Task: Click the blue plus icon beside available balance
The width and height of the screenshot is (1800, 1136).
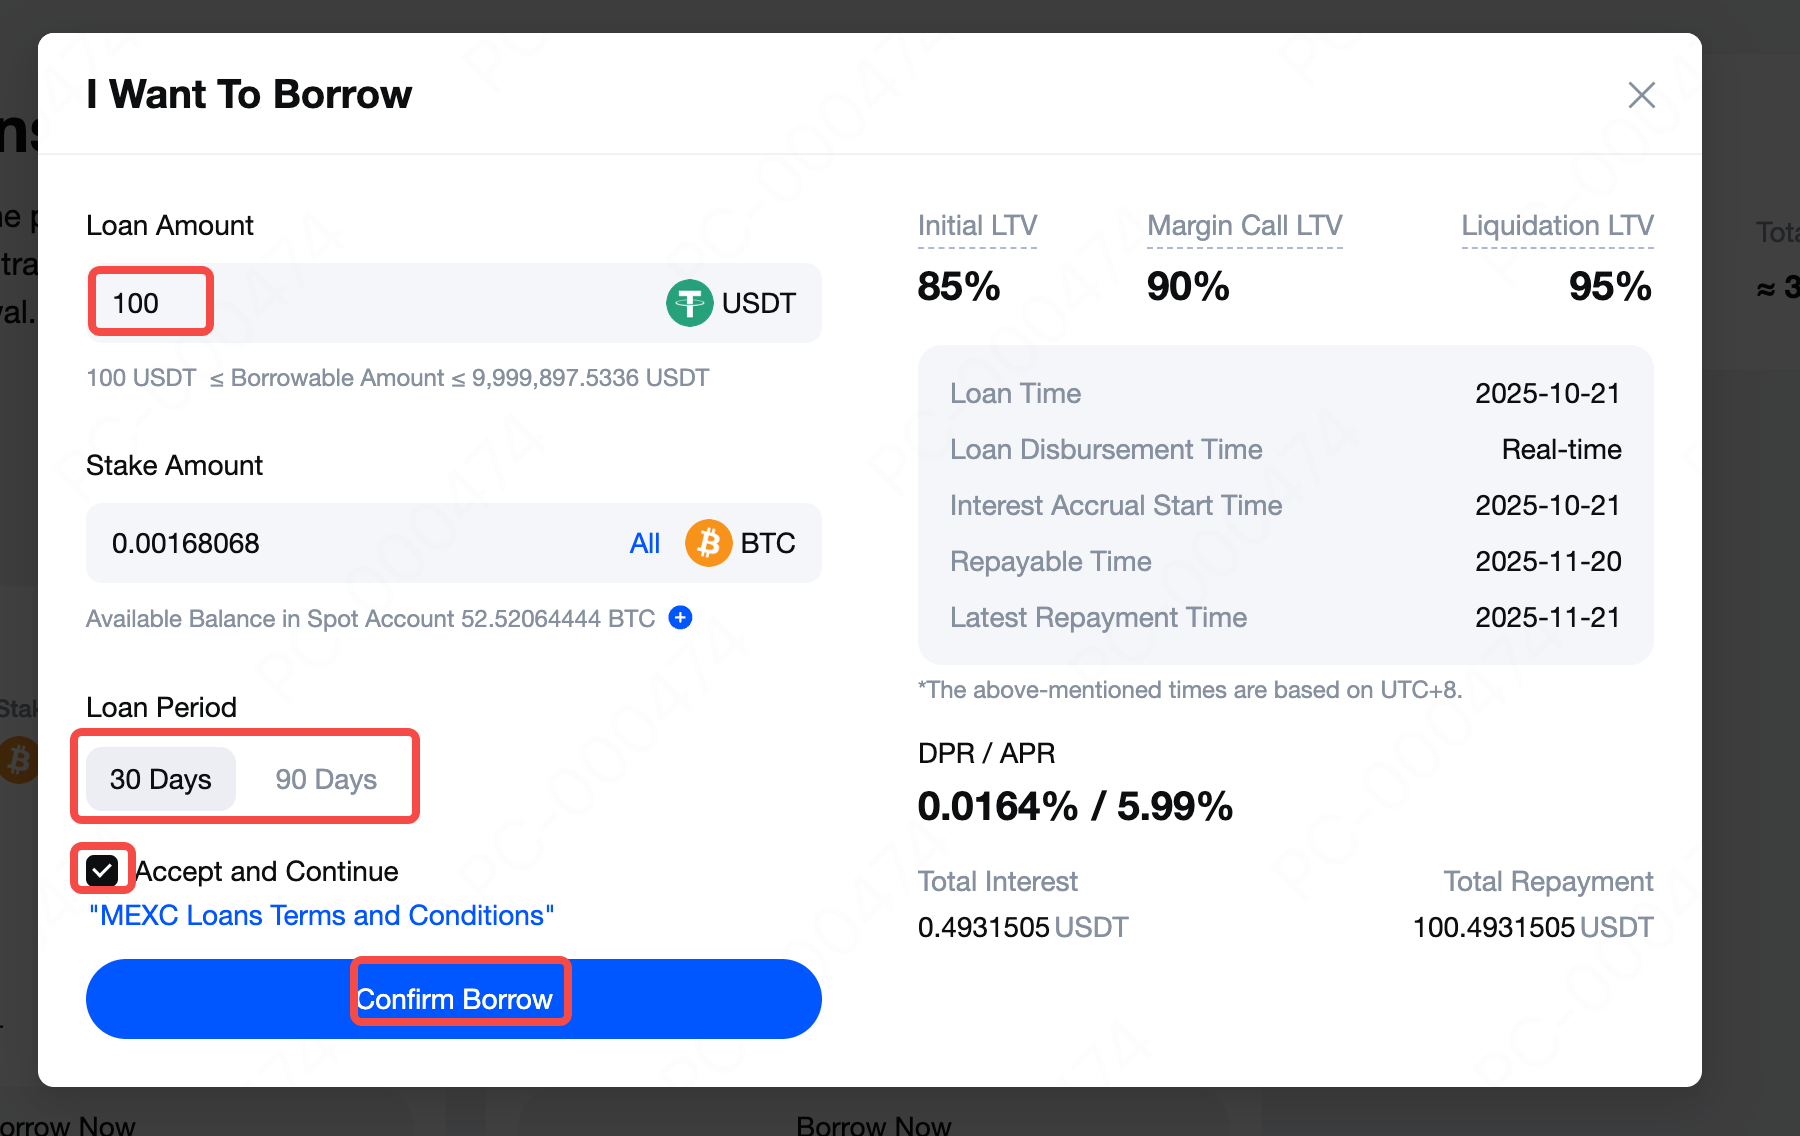Action: [x=680, y=618]
